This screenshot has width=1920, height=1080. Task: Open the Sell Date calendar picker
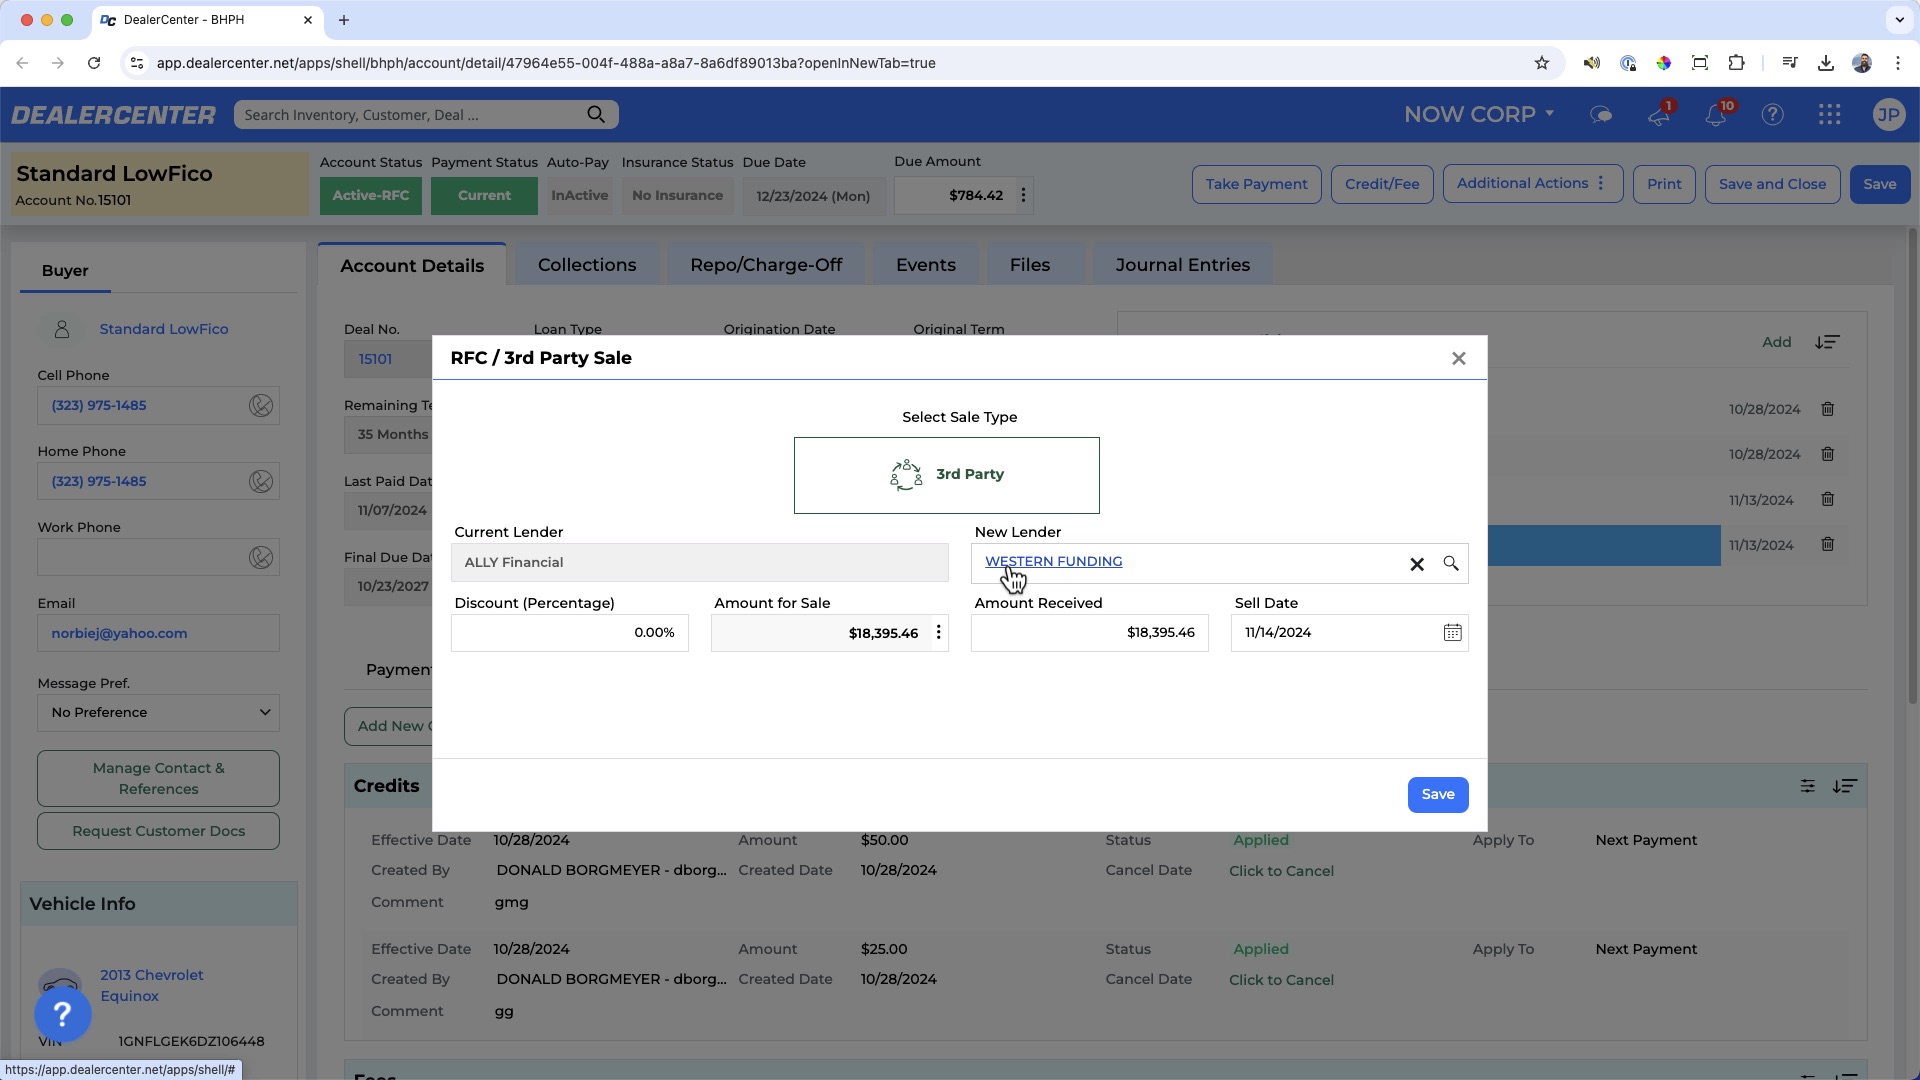[1452, 633]
